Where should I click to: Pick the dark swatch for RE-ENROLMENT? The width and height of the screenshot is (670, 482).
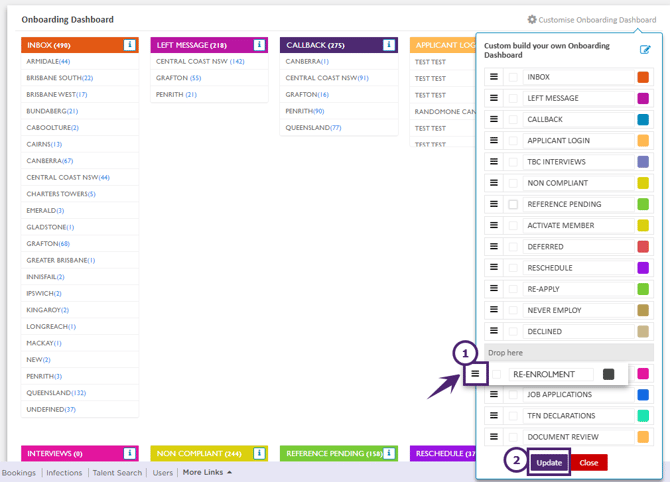pos(608,374)
